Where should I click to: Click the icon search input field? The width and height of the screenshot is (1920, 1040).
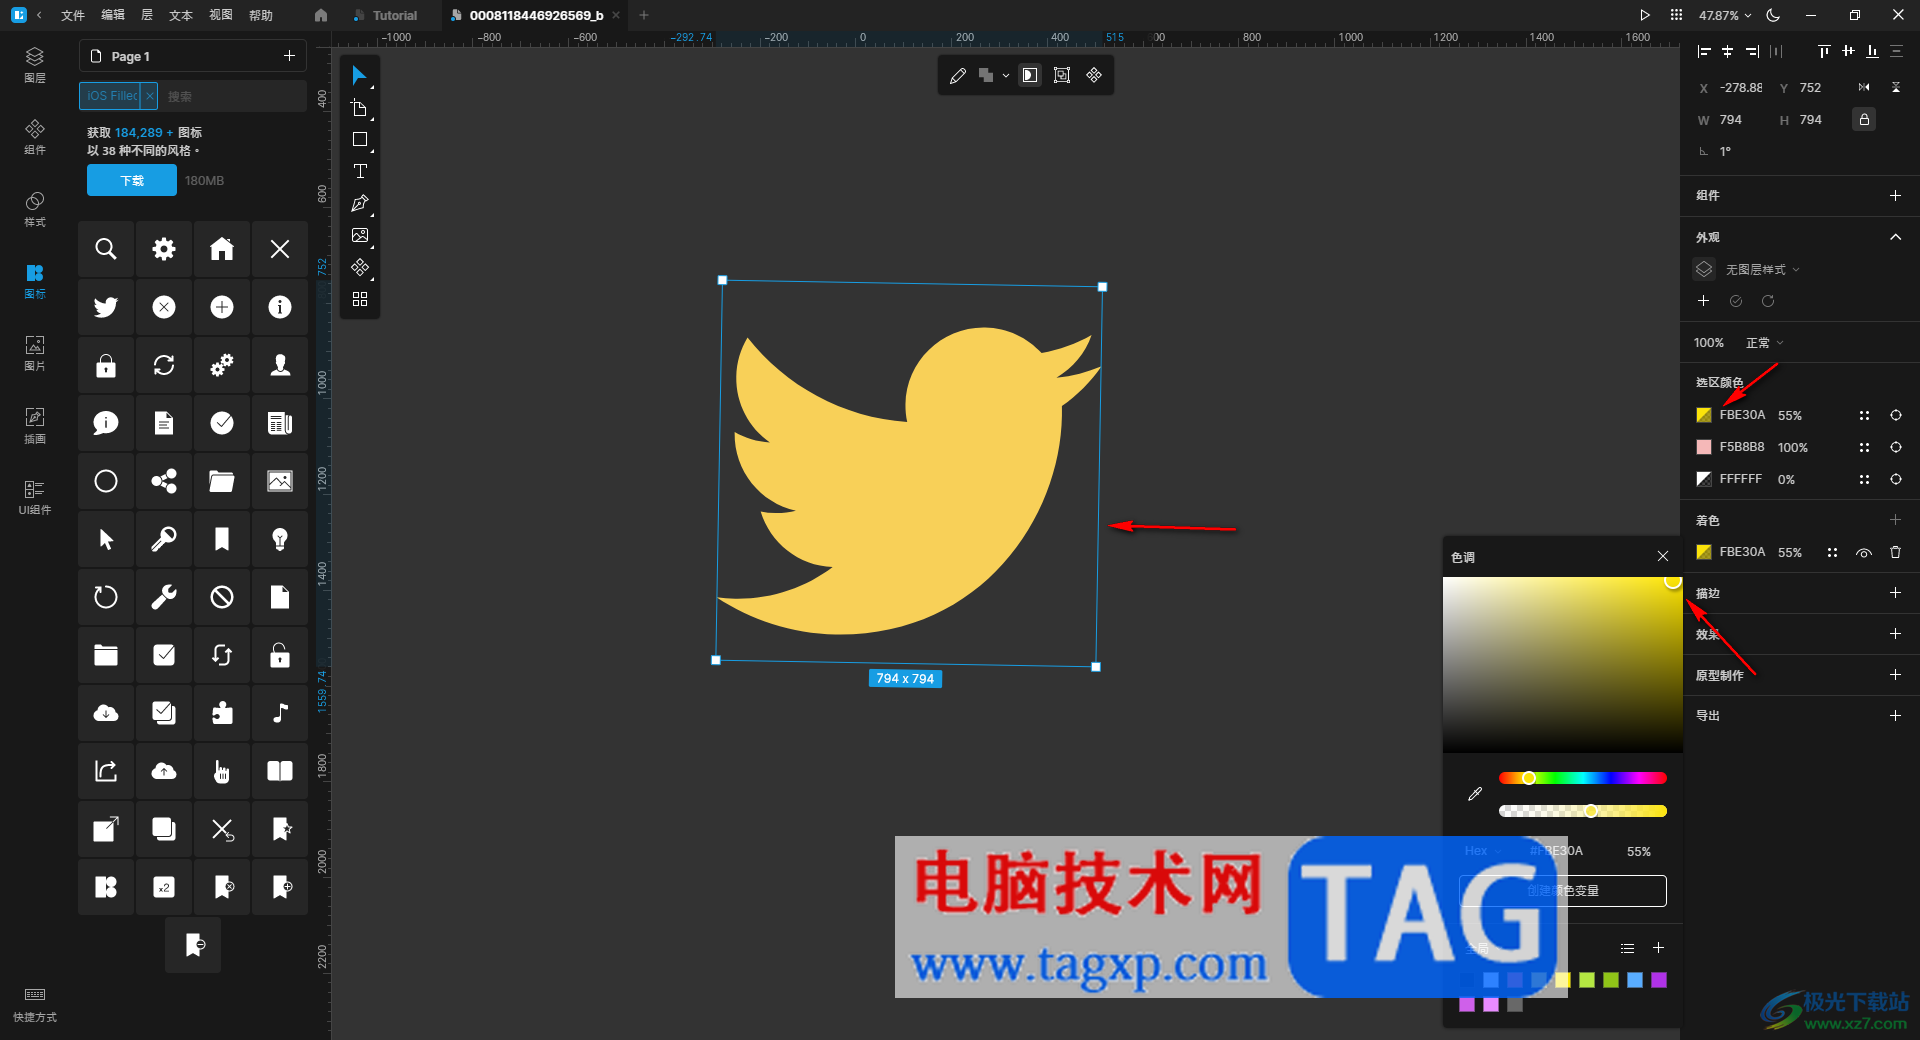[x=232, y=96]
